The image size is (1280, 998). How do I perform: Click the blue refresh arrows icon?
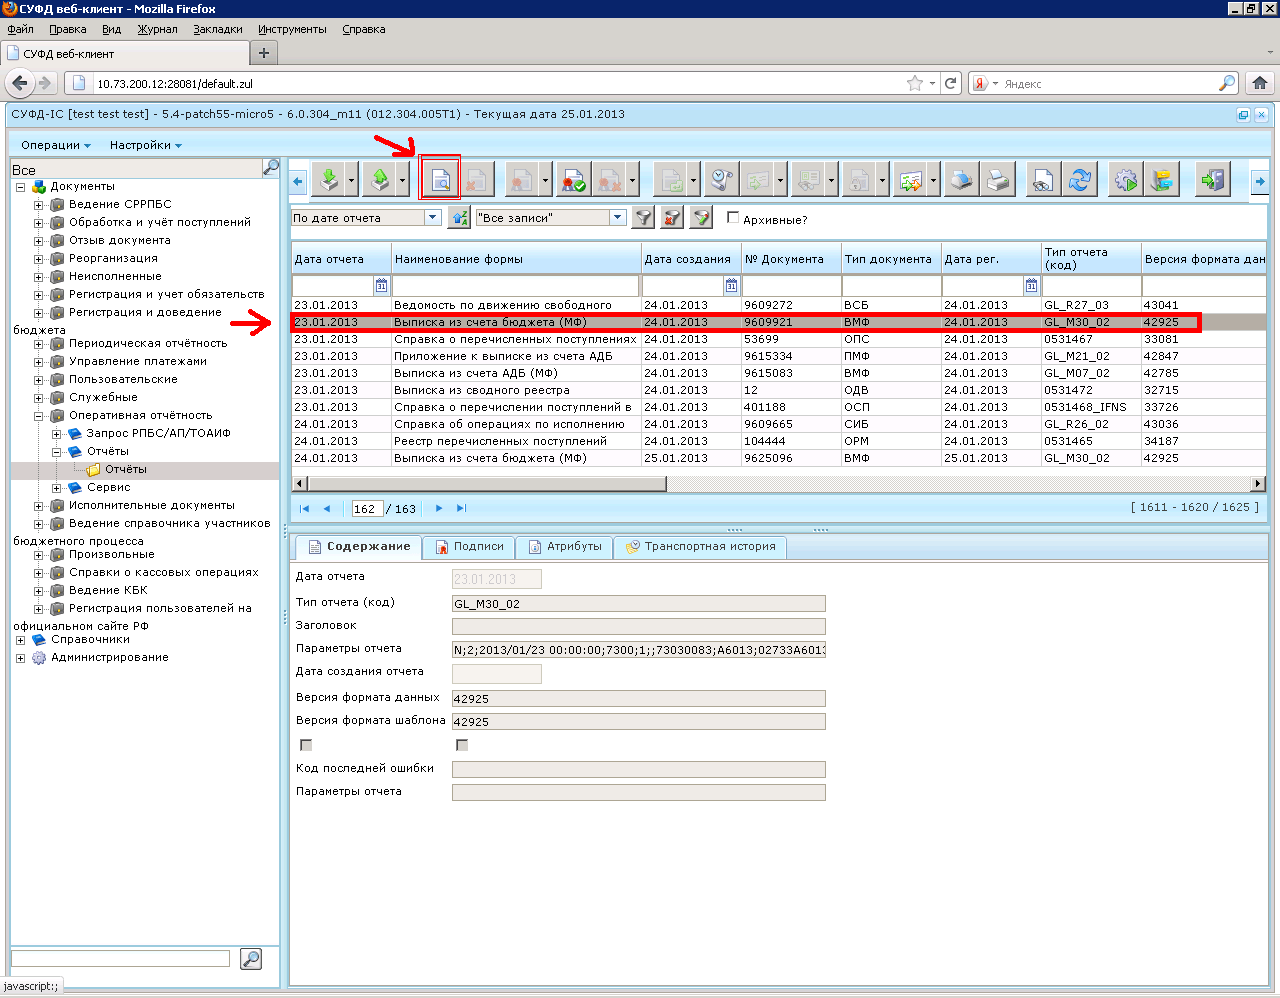(1080, 181)
